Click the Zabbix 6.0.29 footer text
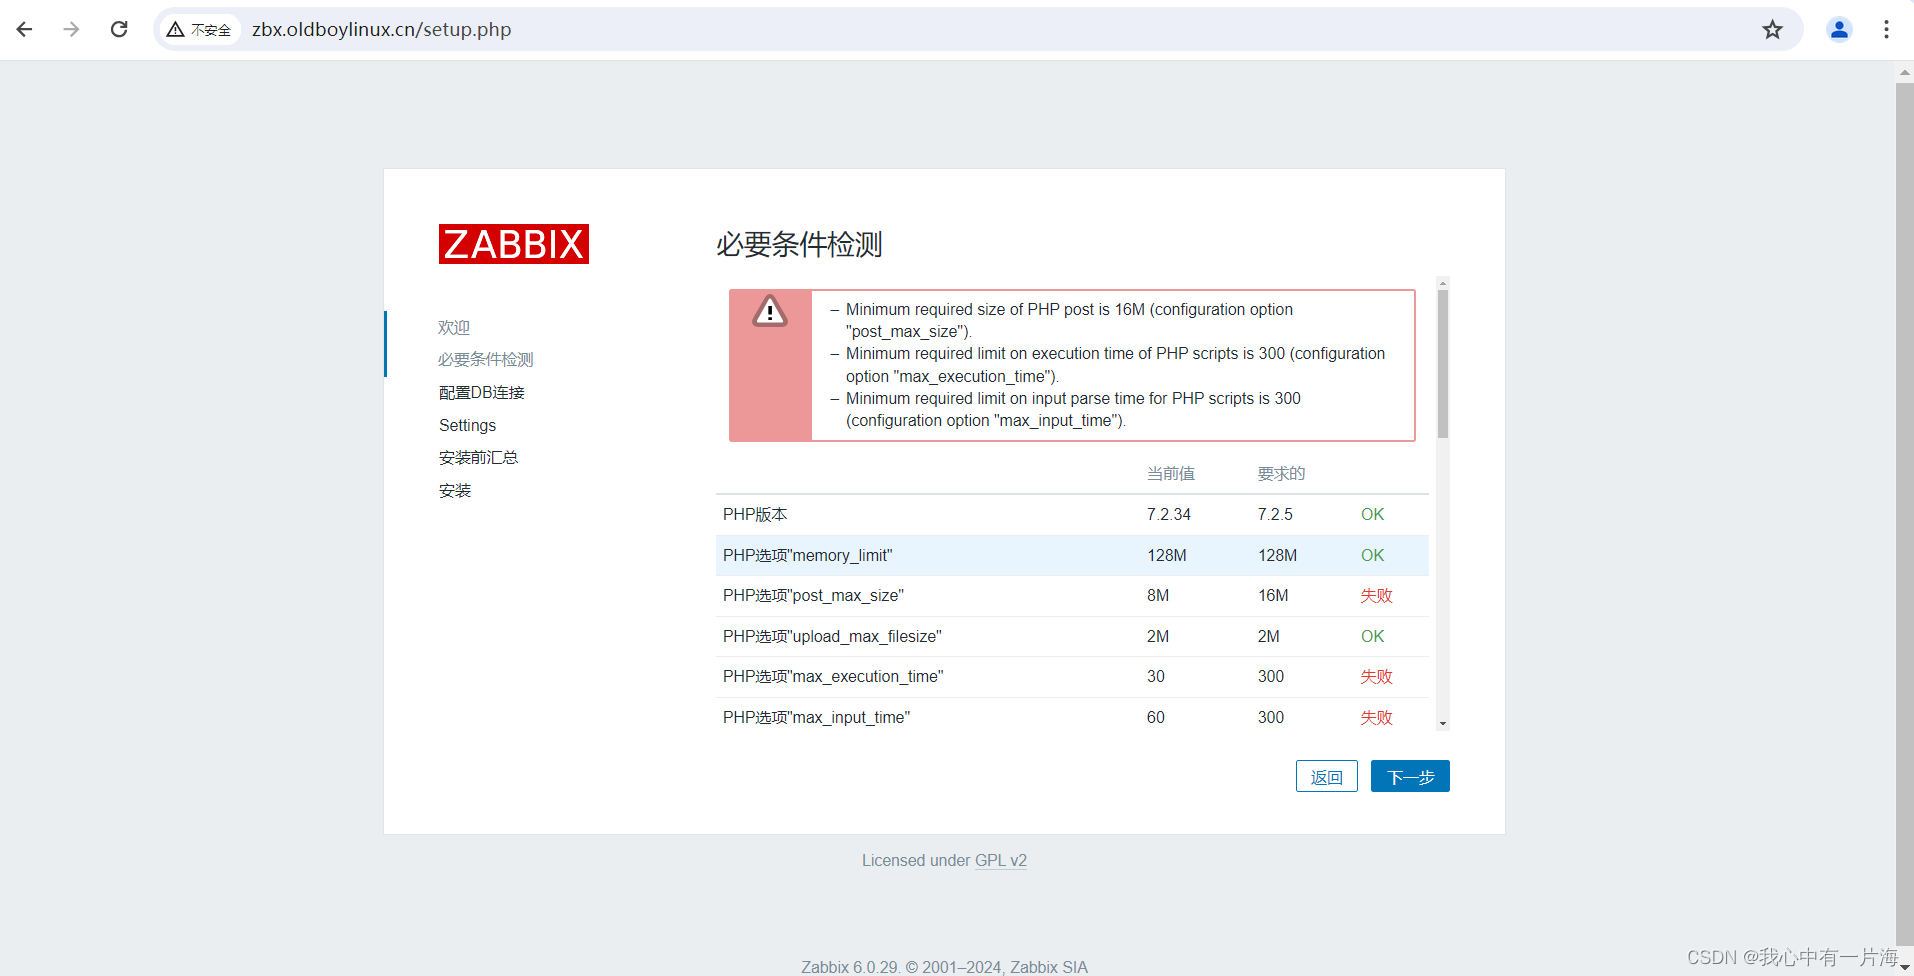Viewport: 1914px width, 976px height. (944, 967)
